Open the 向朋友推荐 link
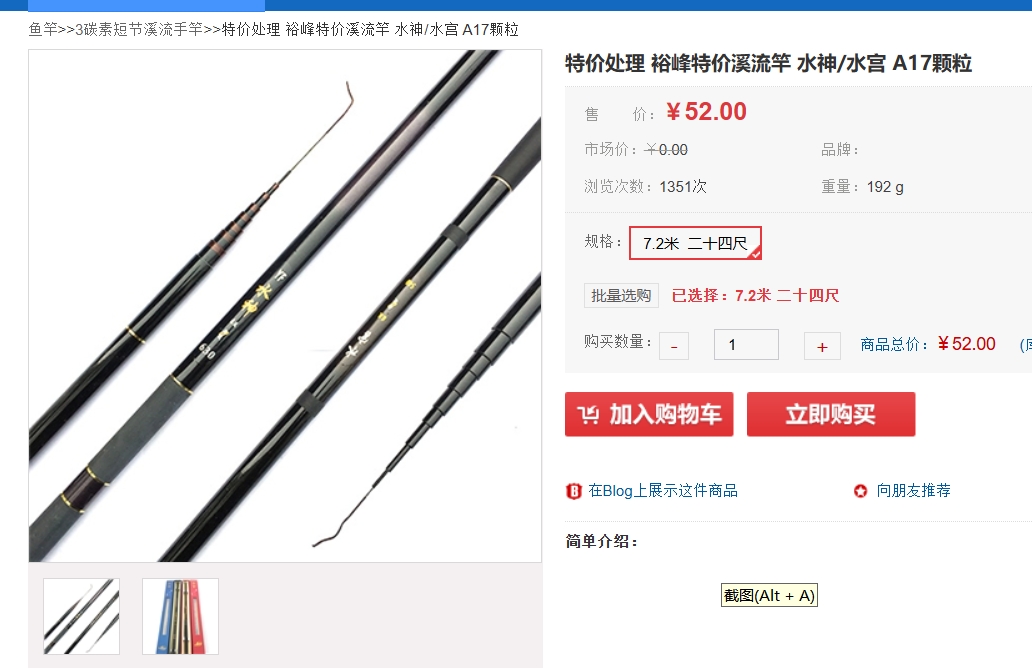Viewport: 1032px width, 669px height. coord(914,491)
